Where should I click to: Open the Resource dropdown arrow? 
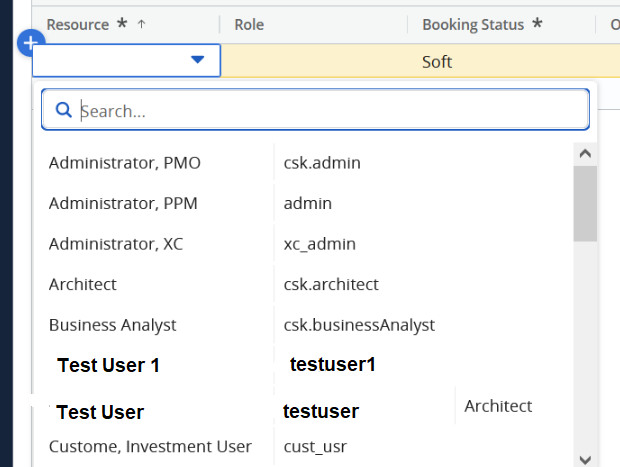pyautogui.click(x=198, y=61)
